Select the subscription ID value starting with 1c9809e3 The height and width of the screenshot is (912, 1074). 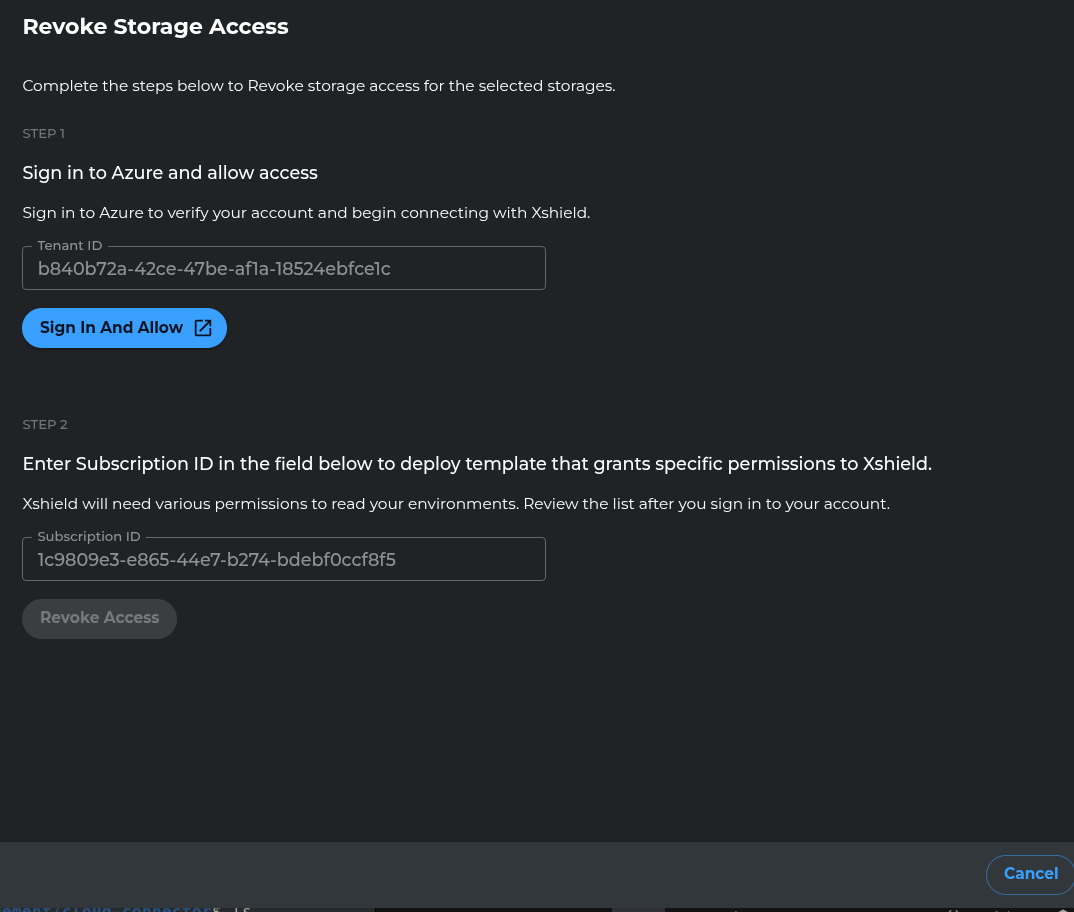tap(216, 559)
